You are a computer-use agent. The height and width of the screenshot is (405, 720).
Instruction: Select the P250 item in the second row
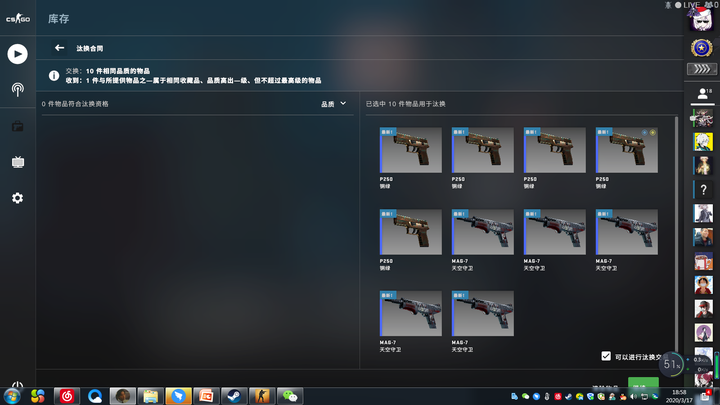411,232
